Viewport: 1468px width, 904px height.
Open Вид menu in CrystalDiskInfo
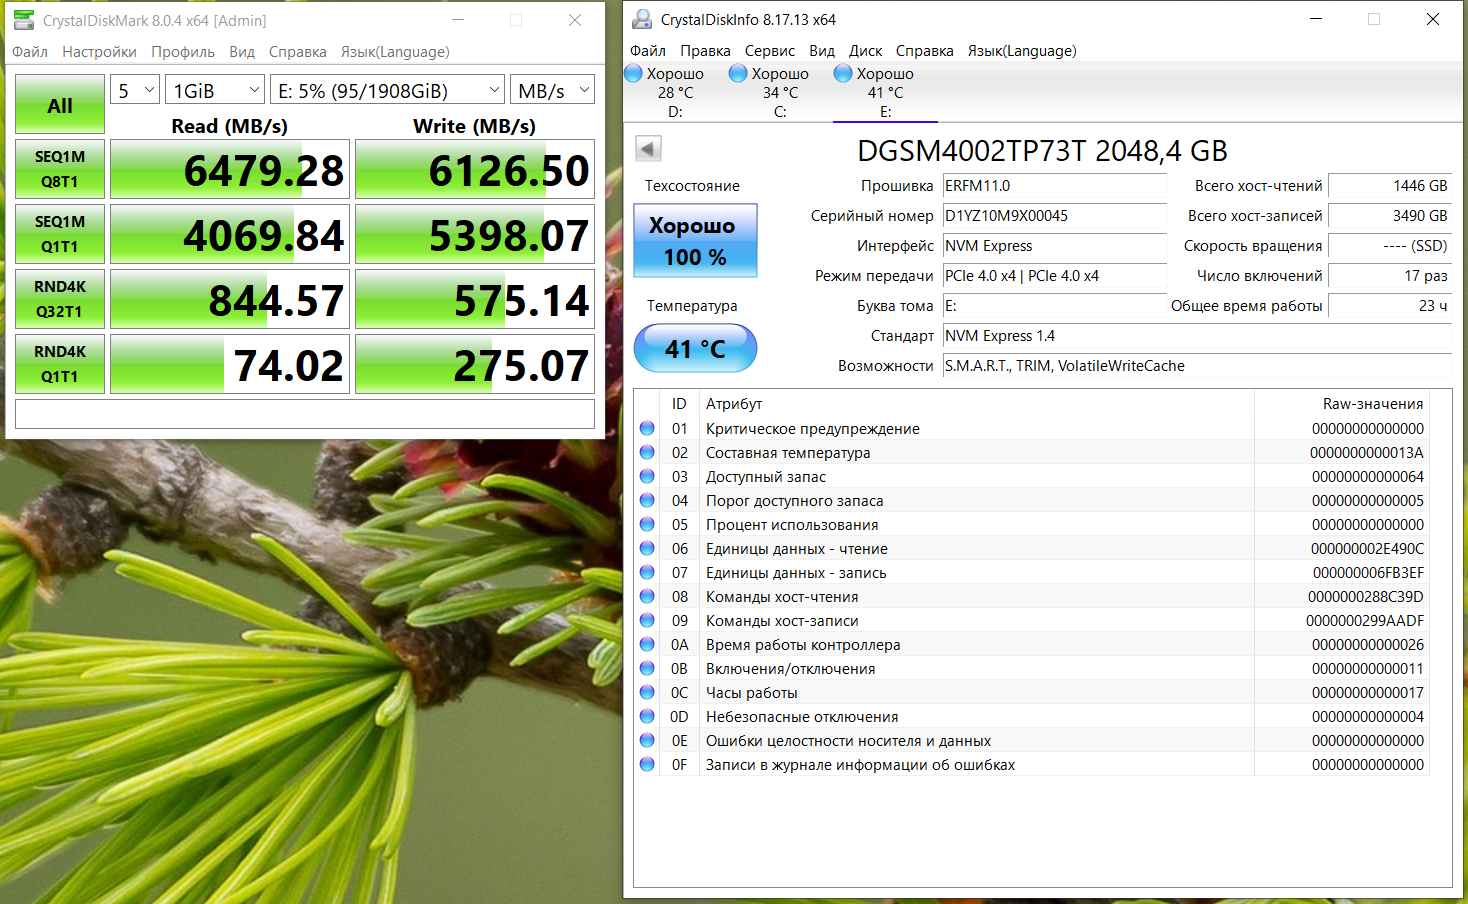point(822,51)
